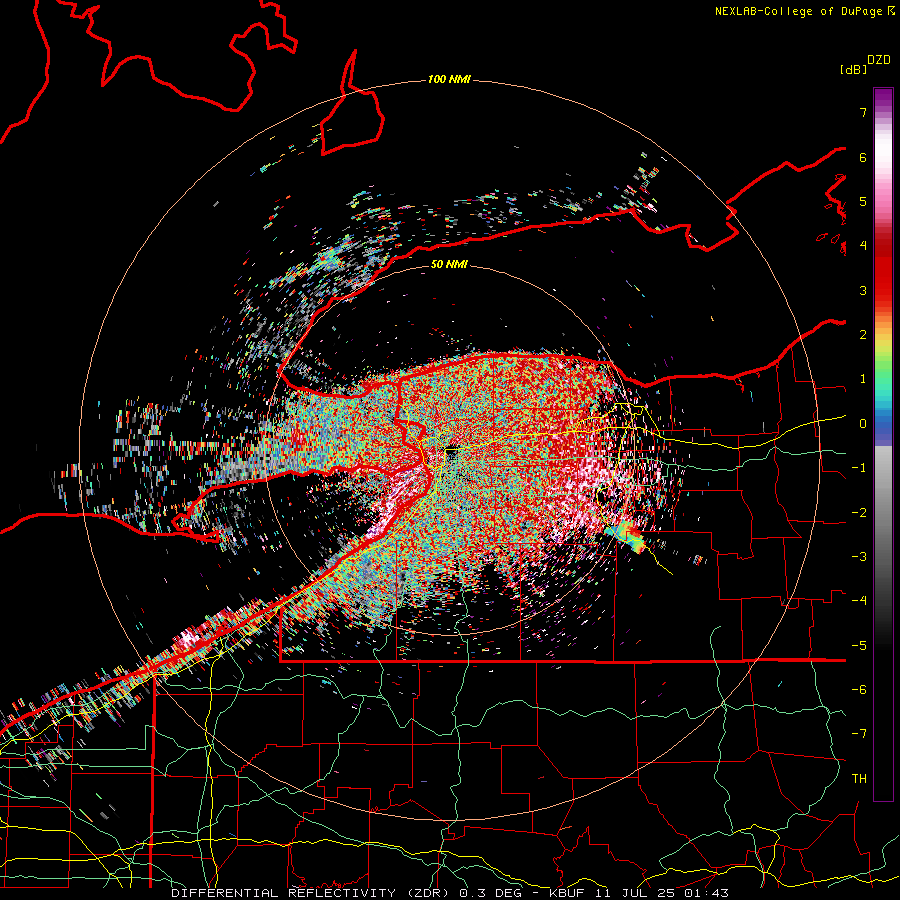Screen dimensions: 900x900
Task: Click the 7 value on color scale
Action: tap(863, 112)
